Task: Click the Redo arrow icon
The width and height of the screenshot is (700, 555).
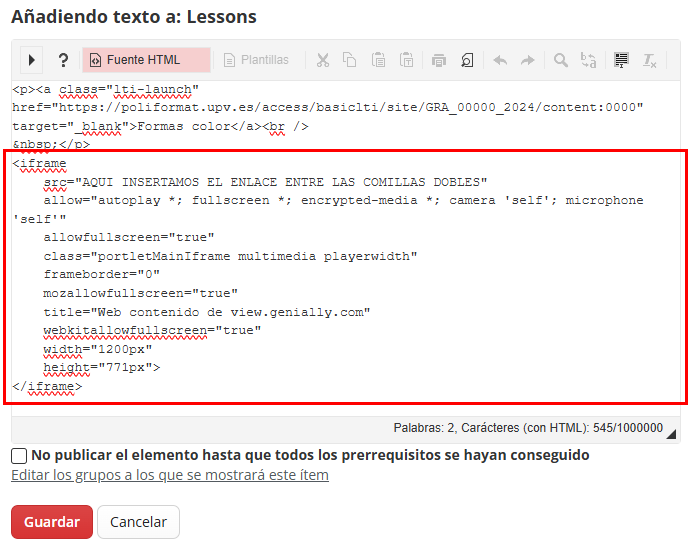Action: tap(528, 60)
